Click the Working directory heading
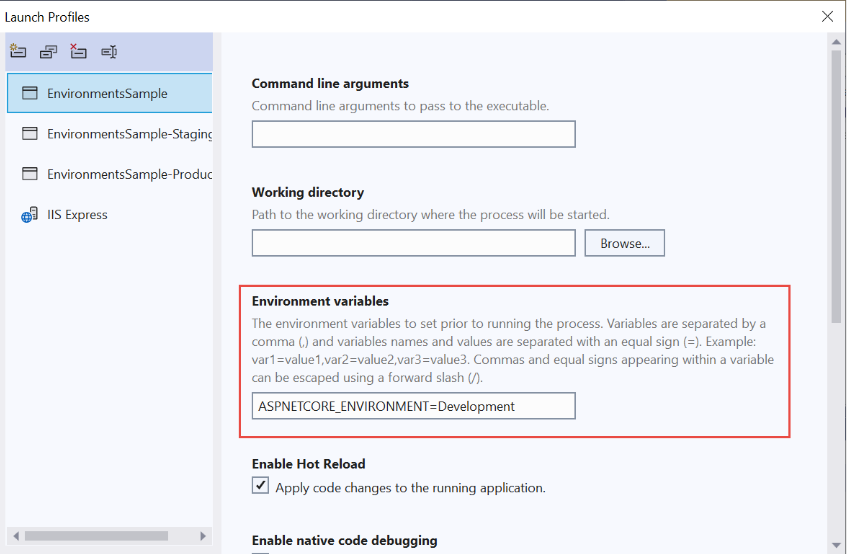847x554 pixels. tap(308, 192)
